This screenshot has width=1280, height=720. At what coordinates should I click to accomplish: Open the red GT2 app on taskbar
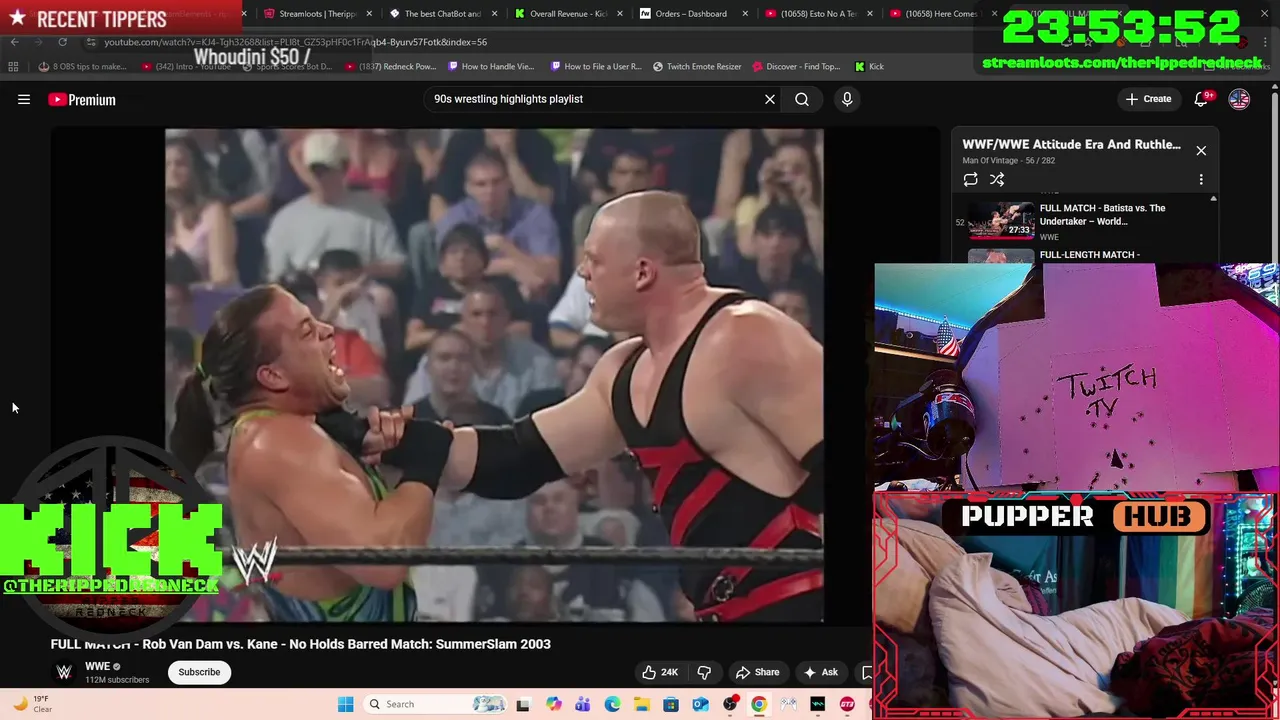[848, 704]
